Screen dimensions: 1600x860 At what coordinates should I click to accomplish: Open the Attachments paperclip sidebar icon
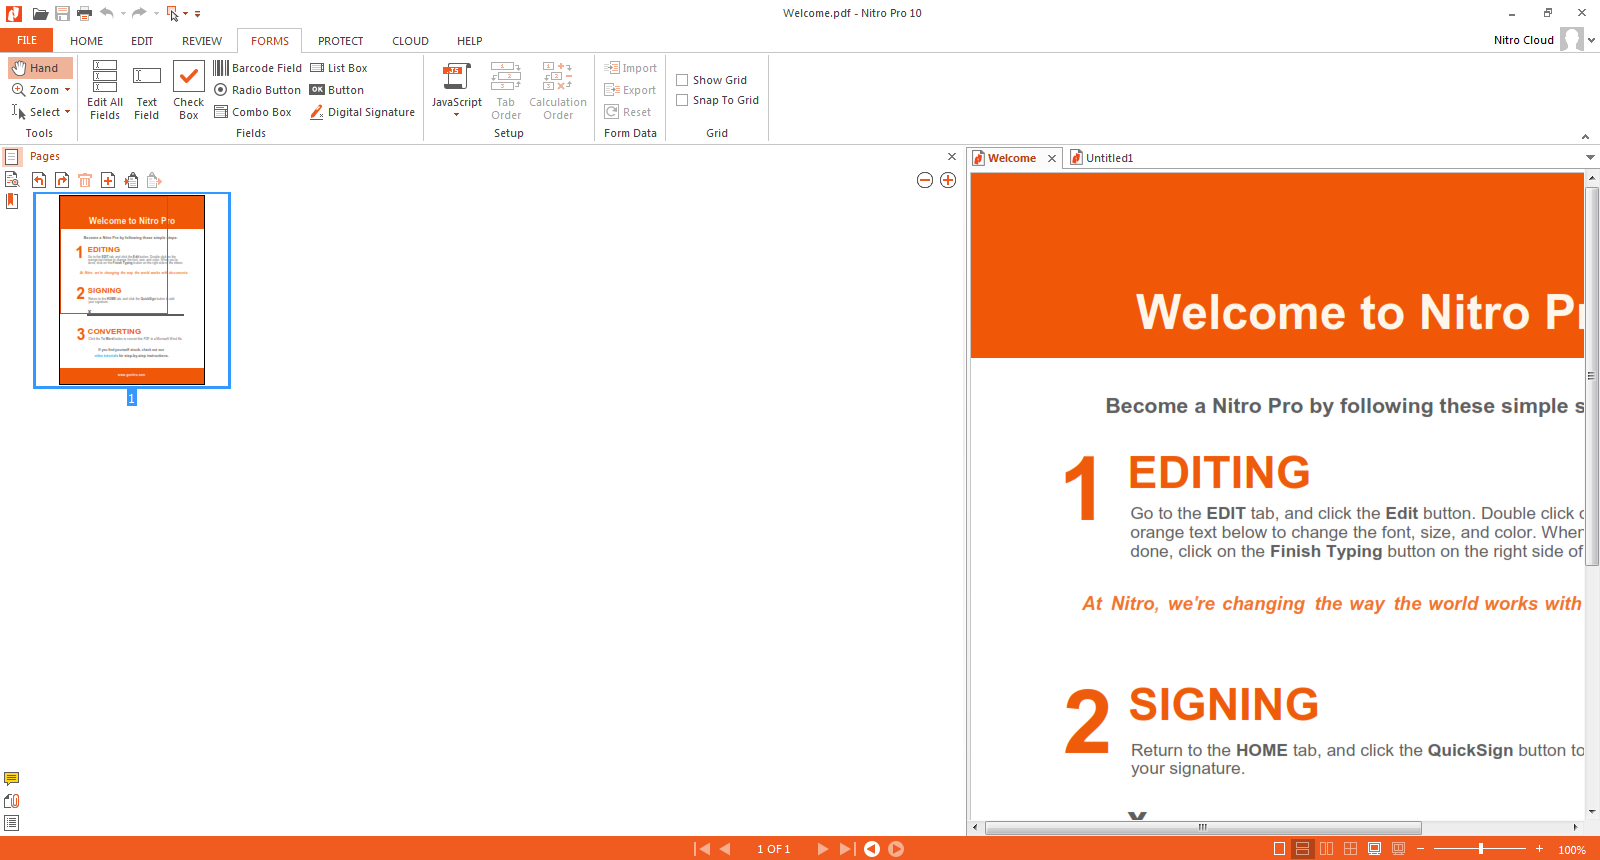12,801
